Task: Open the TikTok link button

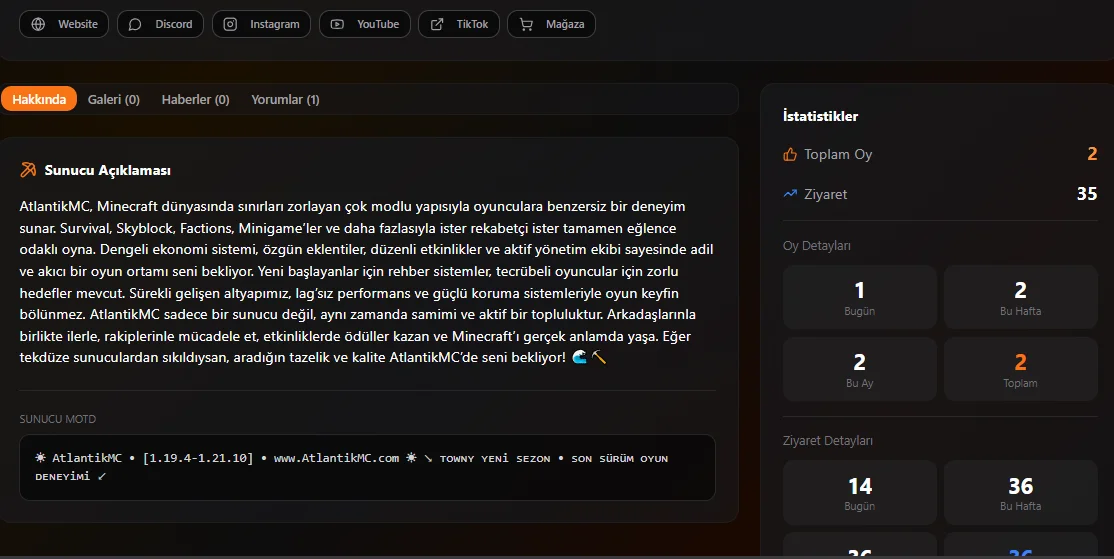Action: click(459, 24)
